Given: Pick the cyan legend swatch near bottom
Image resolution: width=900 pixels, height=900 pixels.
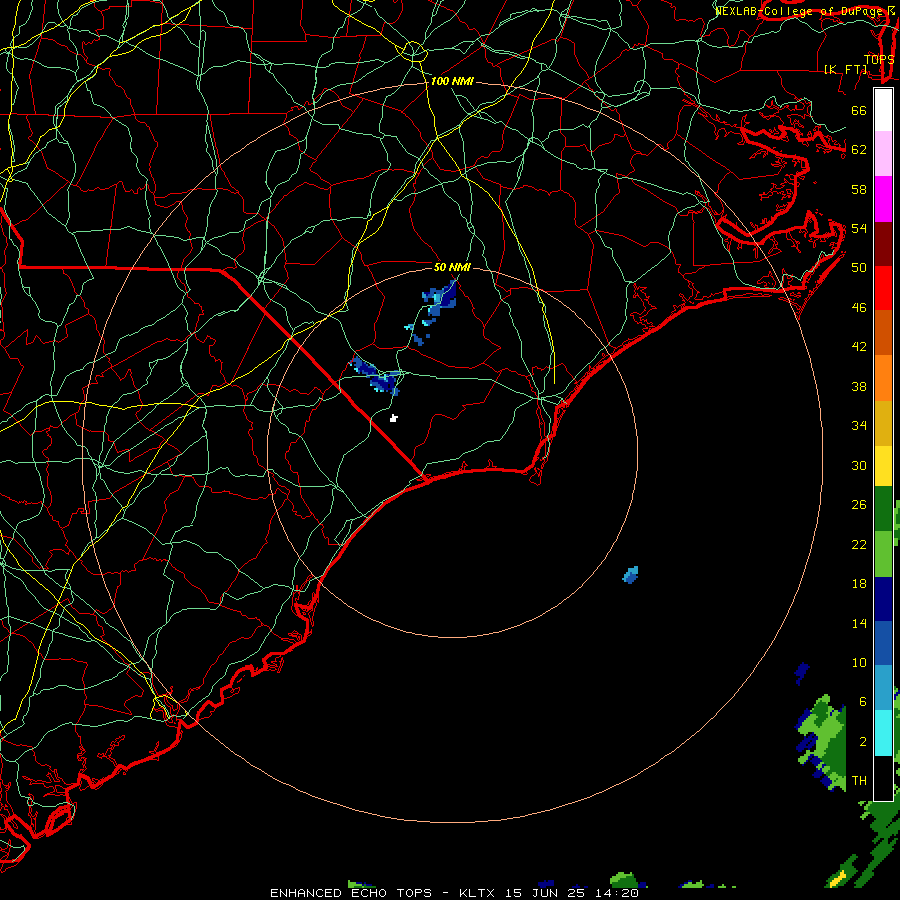Looking at the screenshot, I should tap(883, 733).
